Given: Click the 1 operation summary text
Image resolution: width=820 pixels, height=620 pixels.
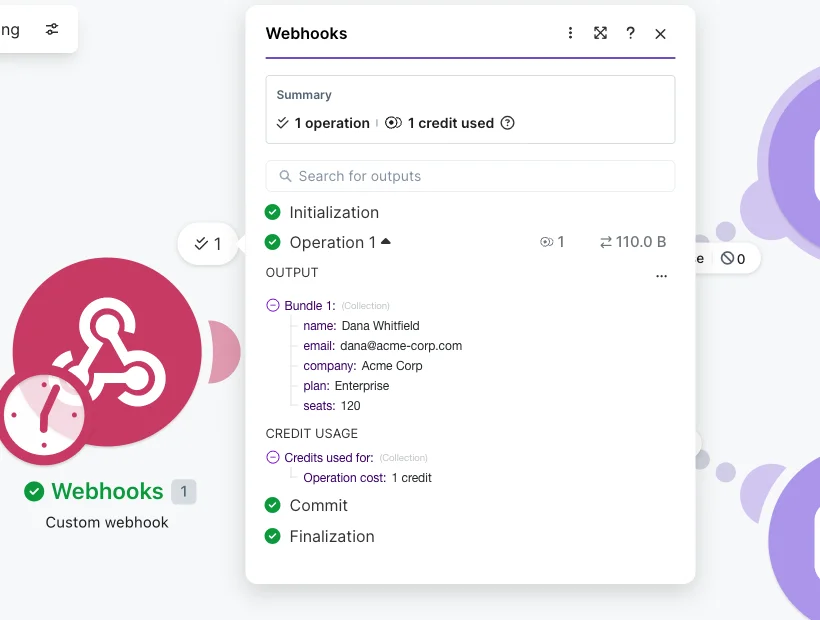Looking at the screenshot, I should (332, 123).
